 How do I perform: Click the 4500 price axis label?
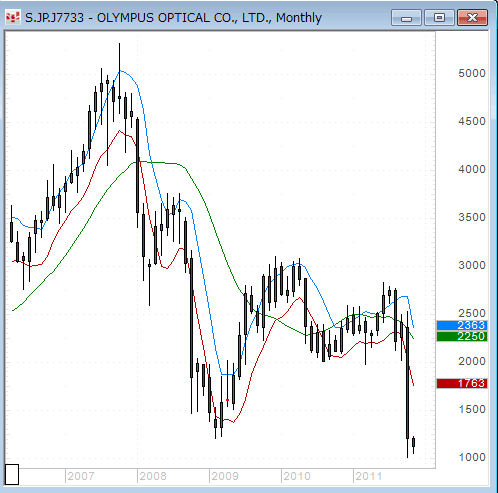[x=472, y=121]
